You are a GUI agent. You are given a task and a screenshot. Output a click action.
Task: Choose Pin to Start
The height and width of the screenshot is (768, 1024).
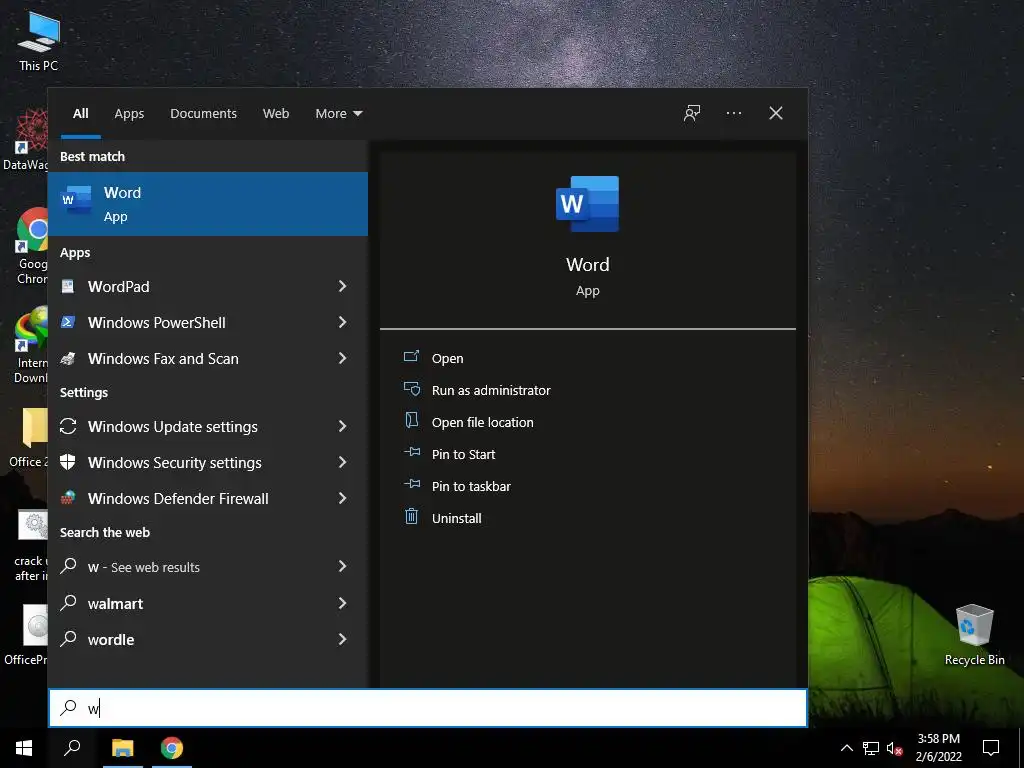click(x=463, y=455)
